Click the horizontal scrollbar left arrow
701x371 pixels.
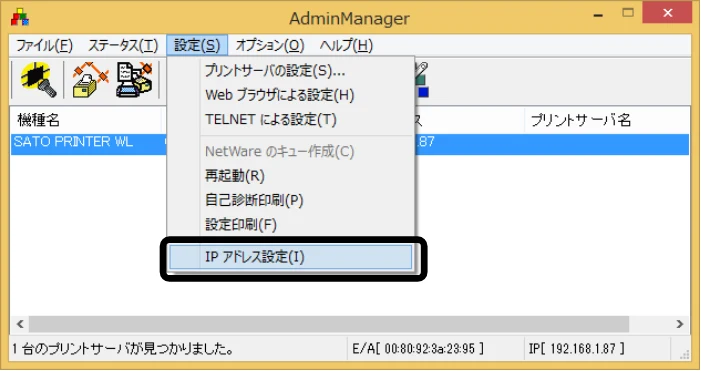pos(20,324)
